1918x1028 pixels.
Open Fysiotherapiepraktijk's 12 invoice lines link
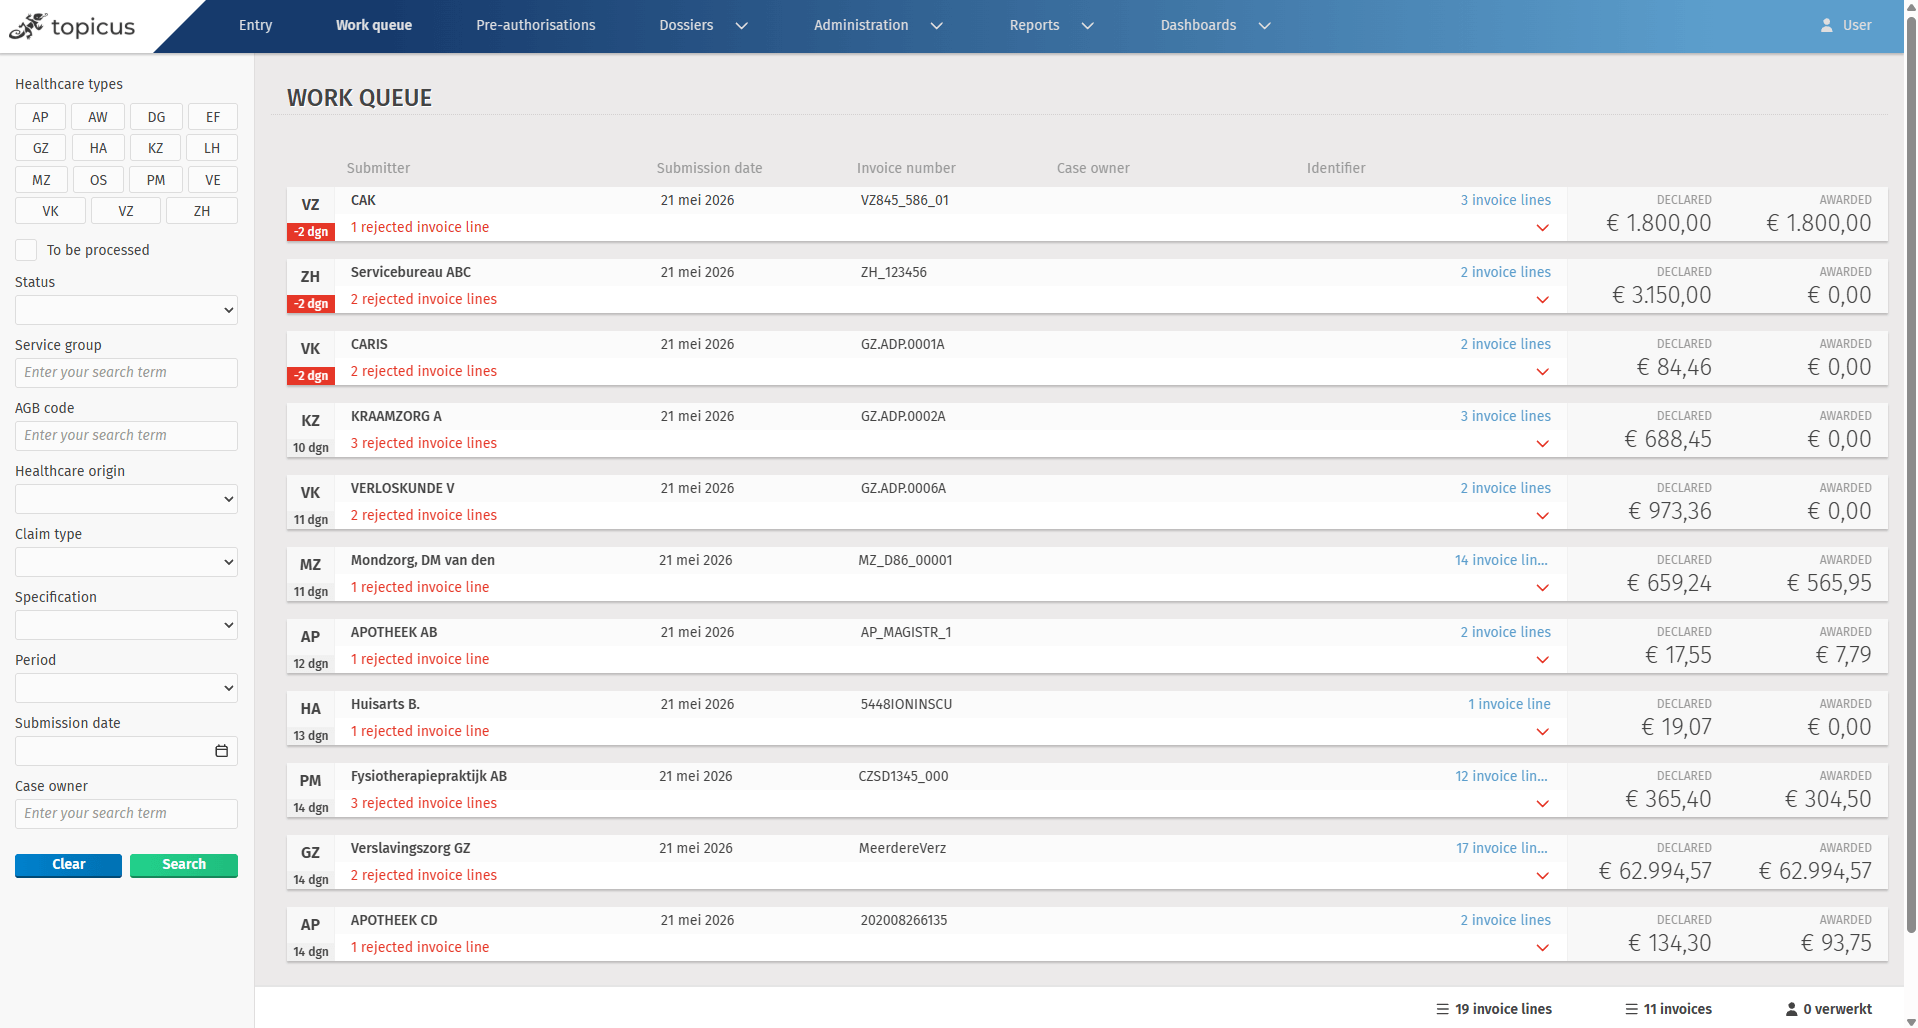coord(1501,776)
